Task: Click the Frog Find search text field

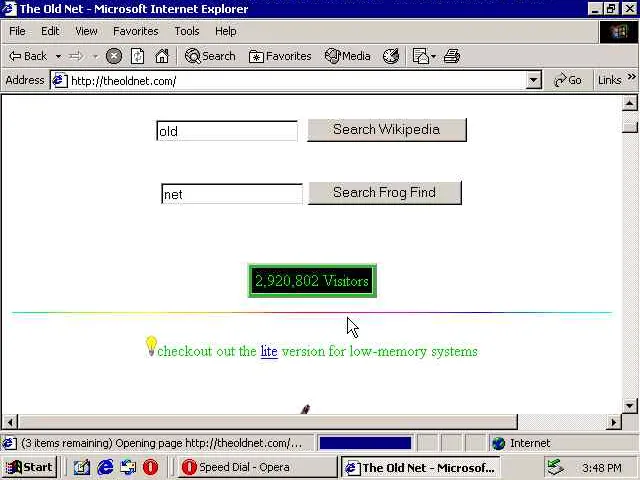Action: click(x=232, y=194)
